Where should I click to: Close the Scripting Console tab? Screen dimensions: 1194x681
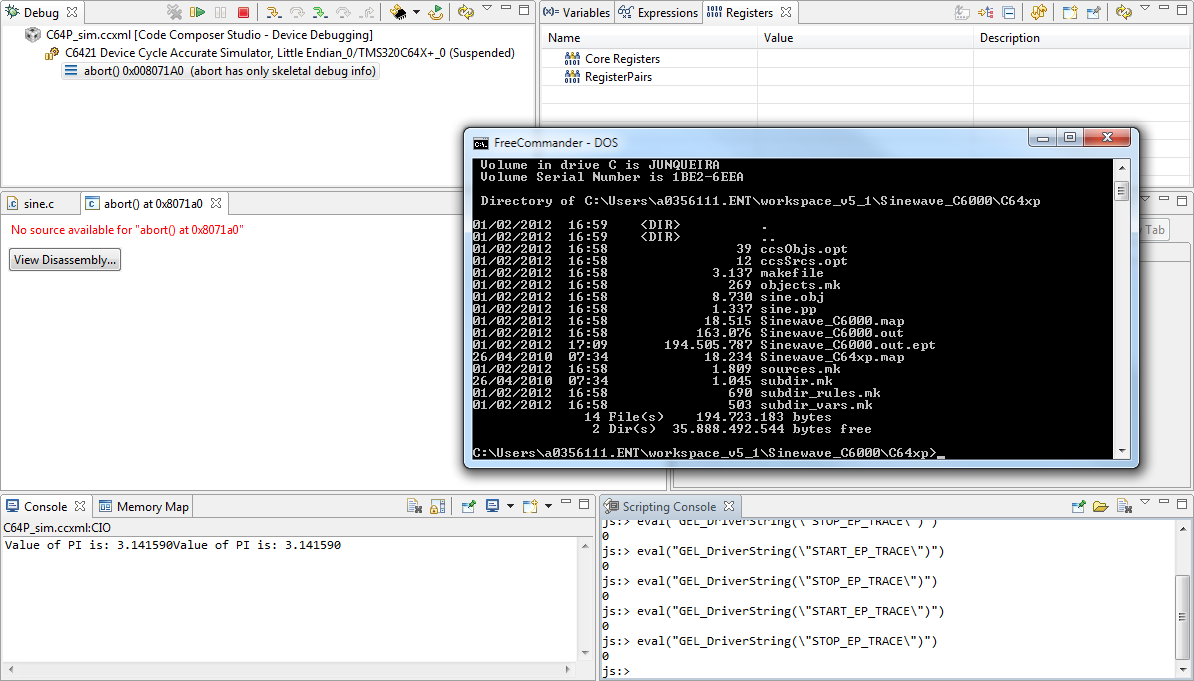(729, 507)
